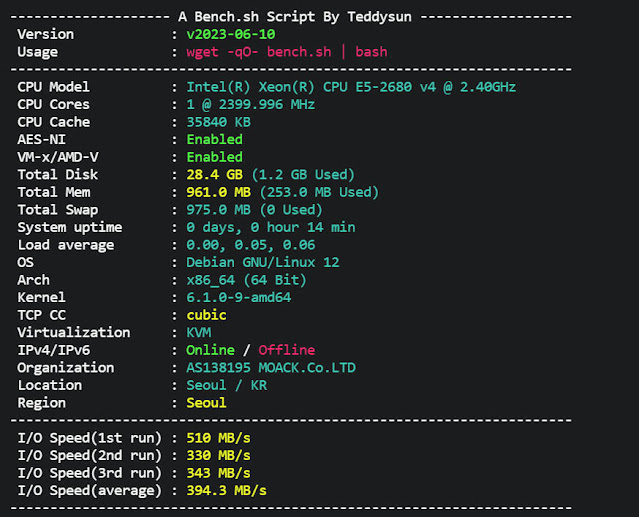Click CPU Cores value 1 @ 2399.996 MHz

(251, 104)
